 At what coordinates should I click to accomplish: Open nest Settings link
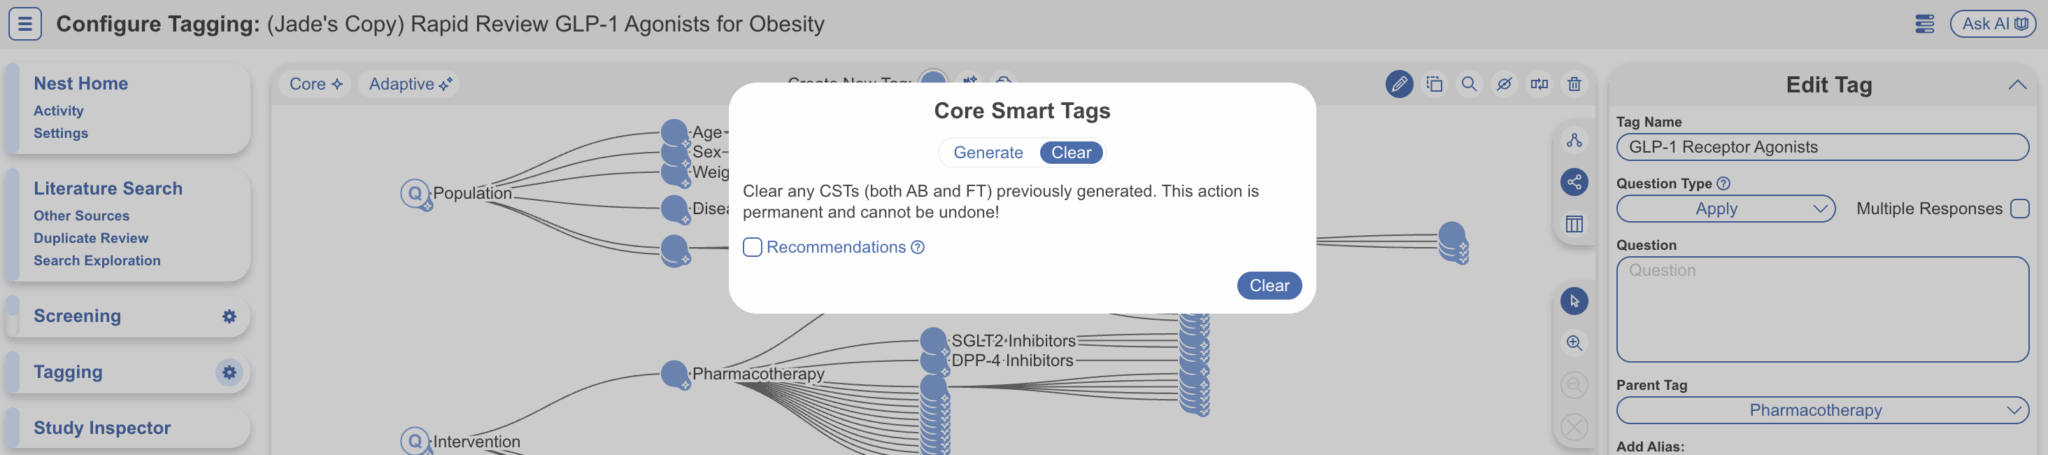(x=61, y=133)
